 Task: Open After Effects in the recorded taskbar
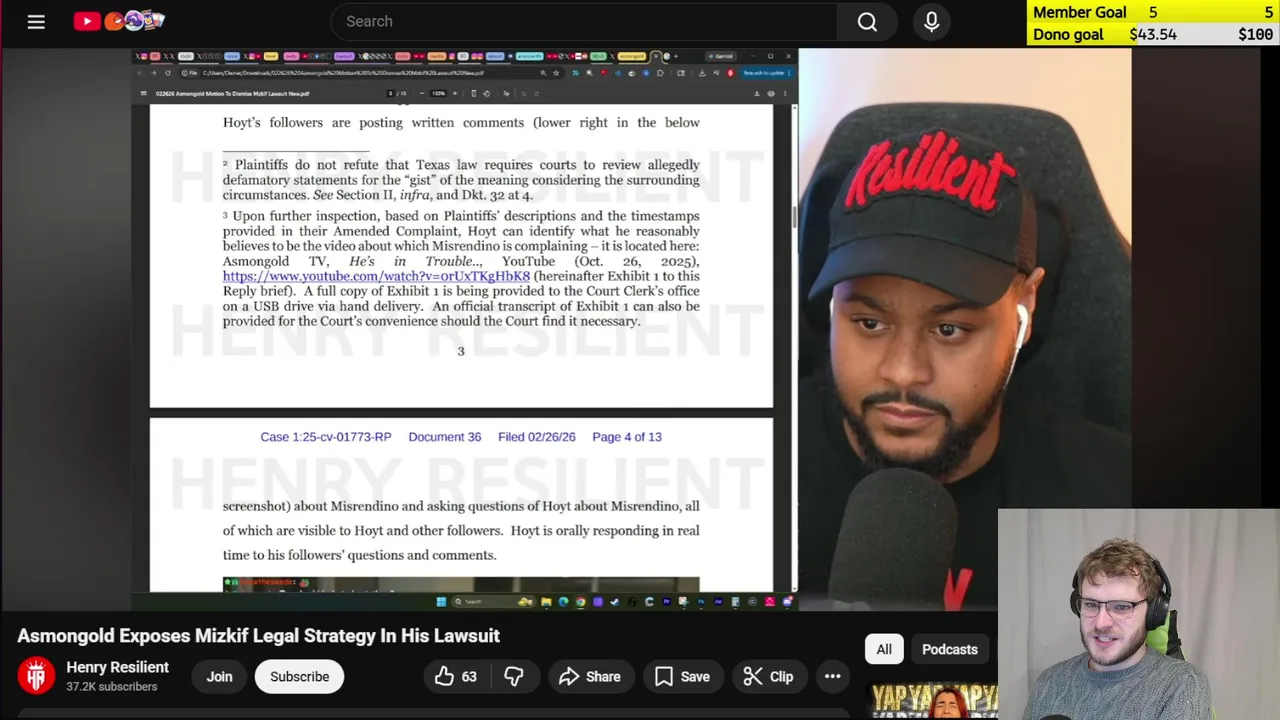pyautogui.click(x=718, y=602)
